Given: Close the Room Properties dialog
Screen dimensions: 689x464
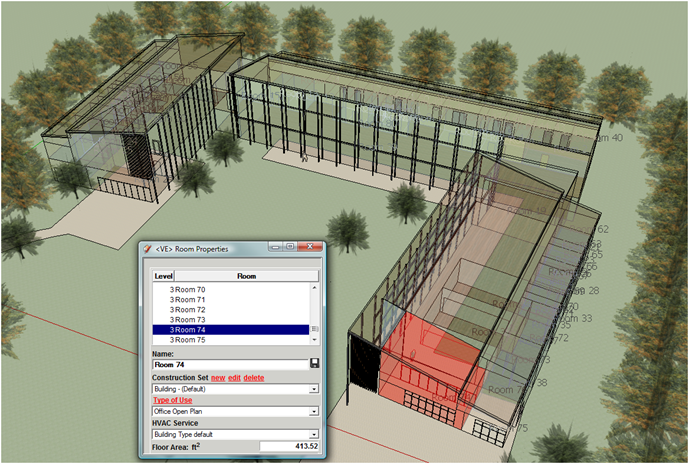Looking at the screenshot, I should coord(313,248).
